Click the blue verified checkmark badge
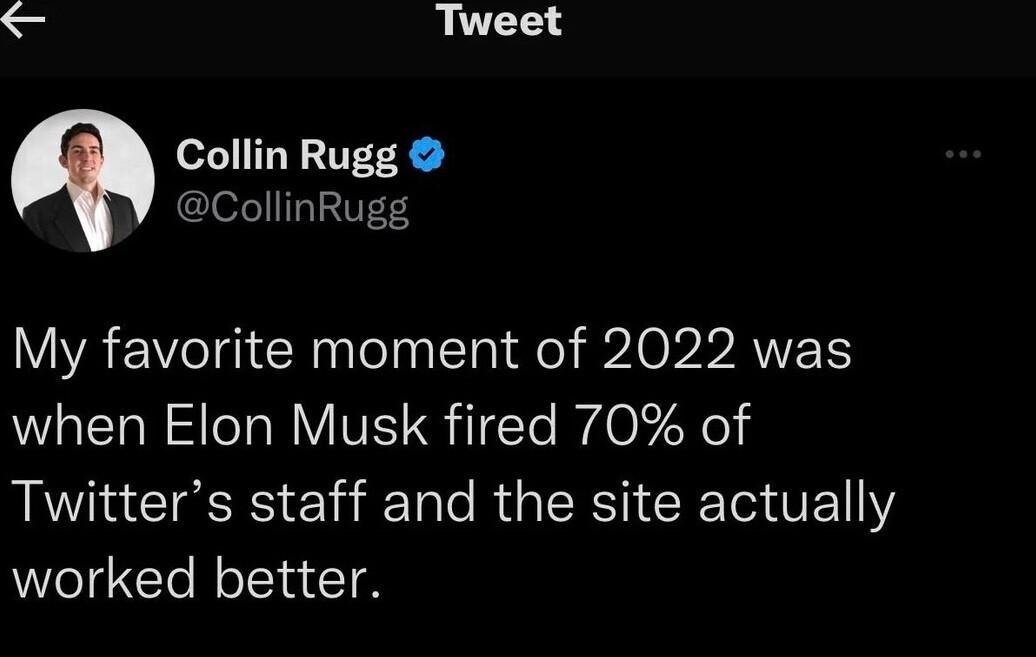The image size is (1036, 657). (428, 156)
